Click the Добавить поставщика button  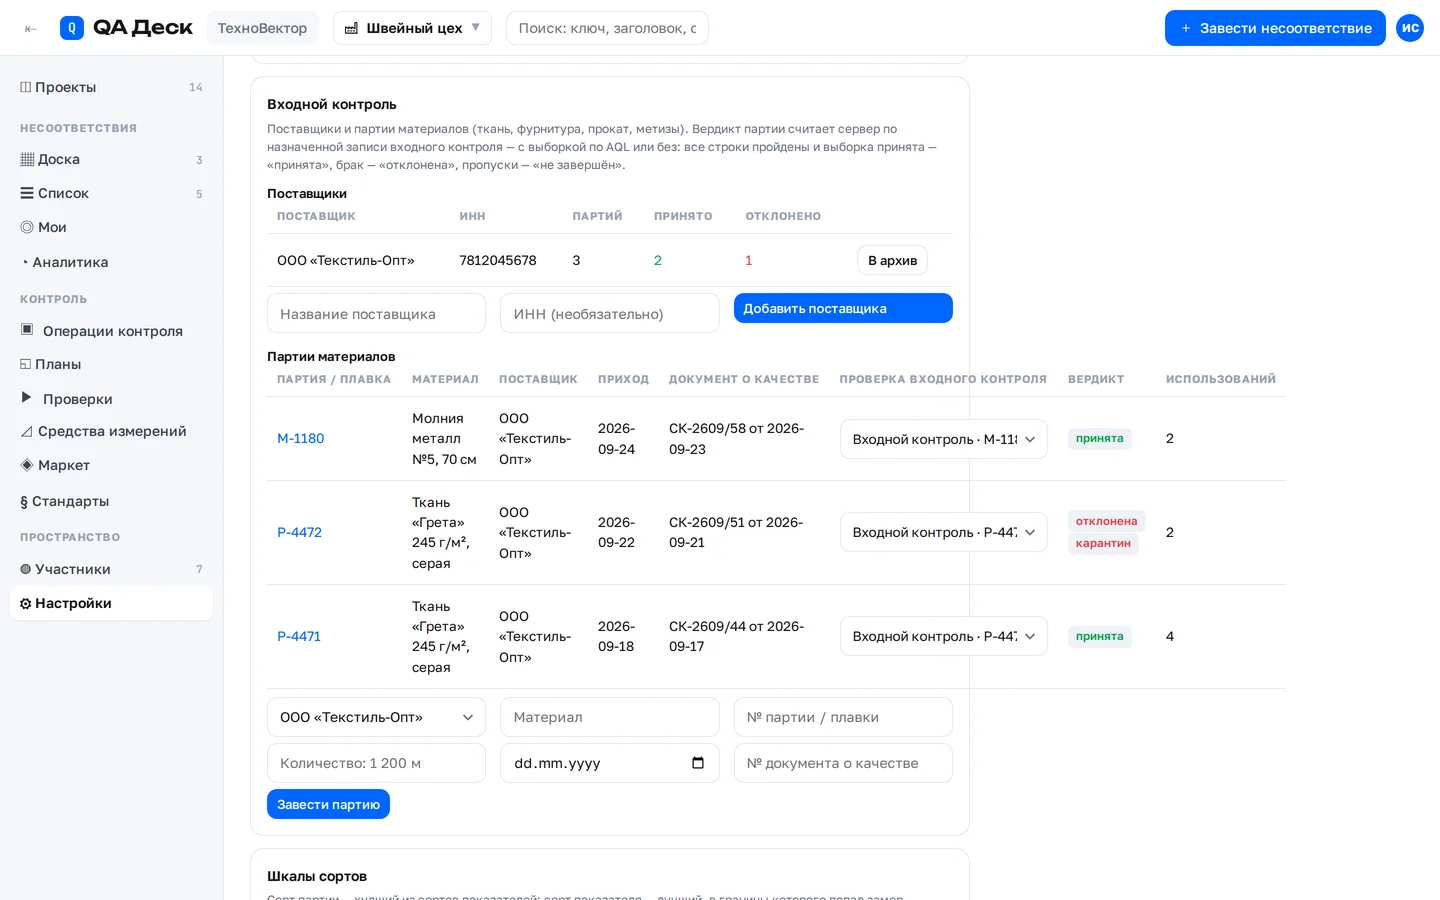tap(843, 308)
